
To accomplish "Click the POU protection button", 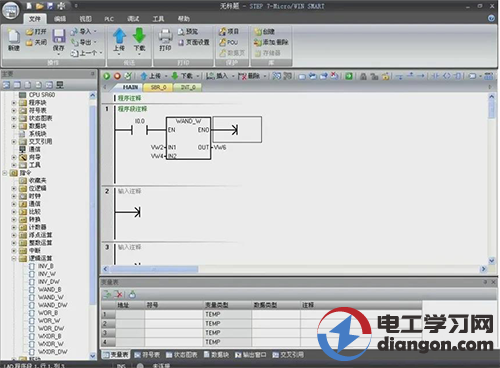I will (x=228, y=42).
